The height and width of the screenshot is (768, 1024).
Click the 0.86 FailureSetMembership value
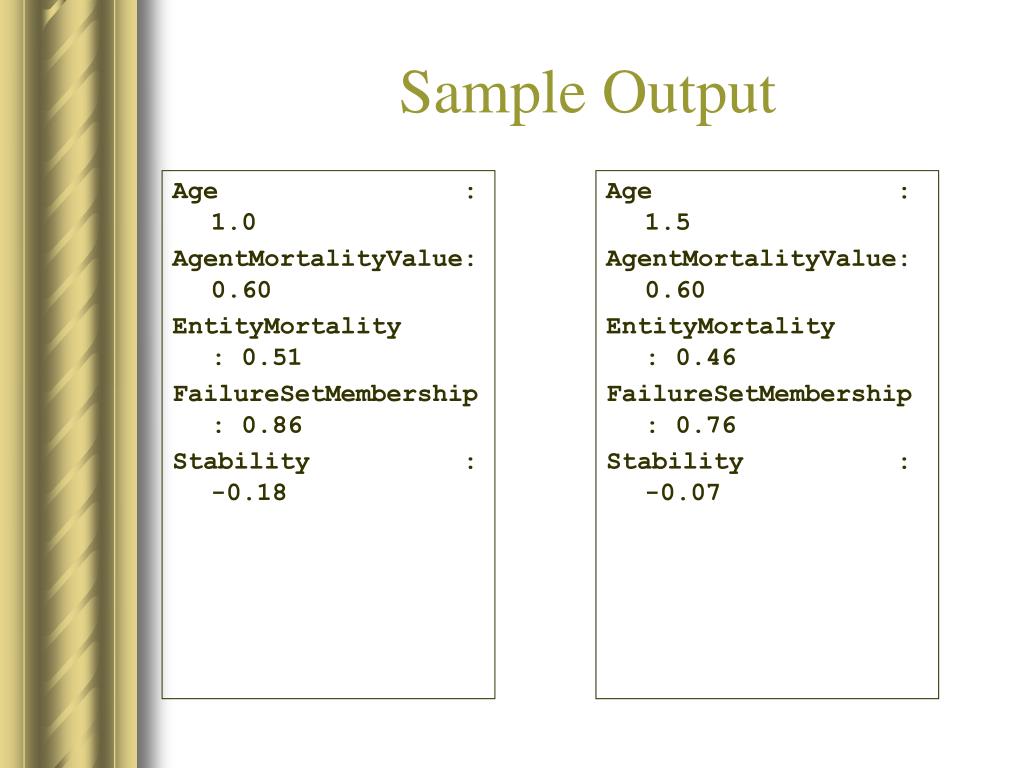pos(272,425)
